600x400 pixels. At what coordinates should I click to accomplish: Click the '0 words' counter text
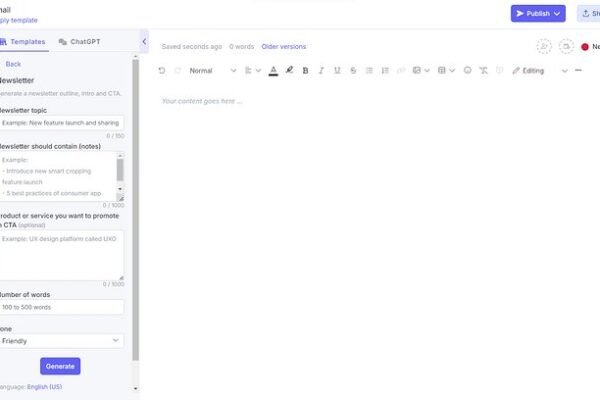241,46
